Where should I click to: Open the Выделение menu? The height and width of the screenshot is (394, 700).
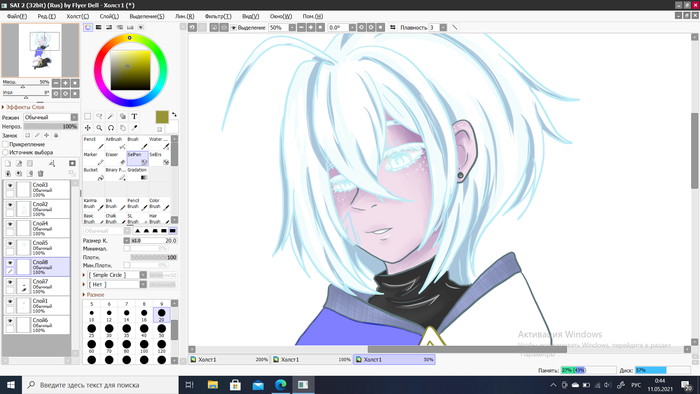147,16
